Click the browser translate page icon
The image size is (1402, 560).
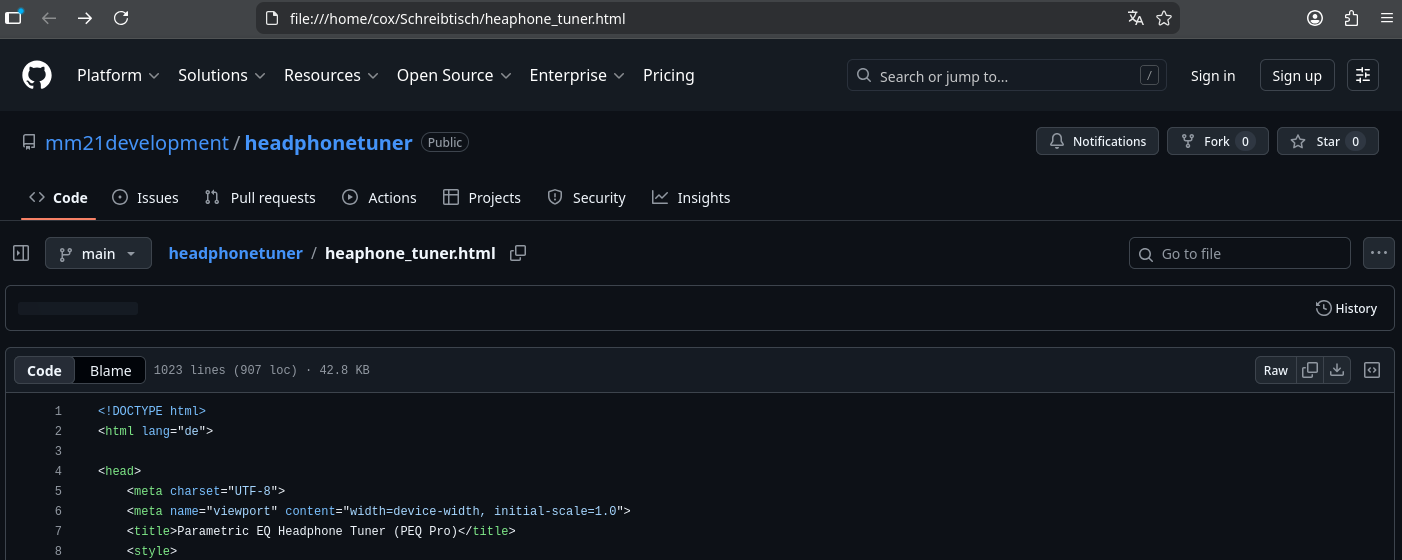pyautogui.click(x=1135, y=18)
